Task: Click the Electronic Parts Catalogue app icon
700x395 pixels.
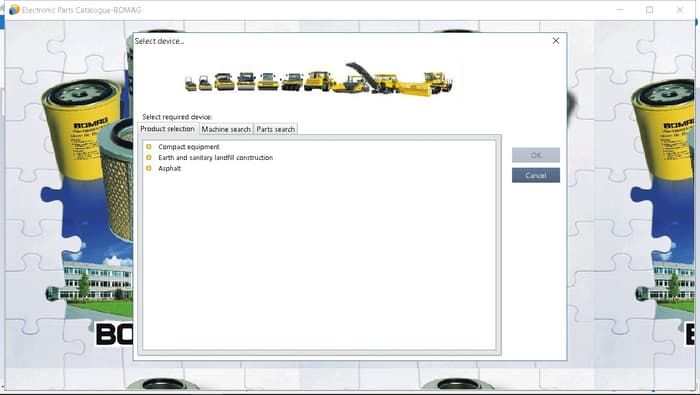Action: tap(14, 10)
